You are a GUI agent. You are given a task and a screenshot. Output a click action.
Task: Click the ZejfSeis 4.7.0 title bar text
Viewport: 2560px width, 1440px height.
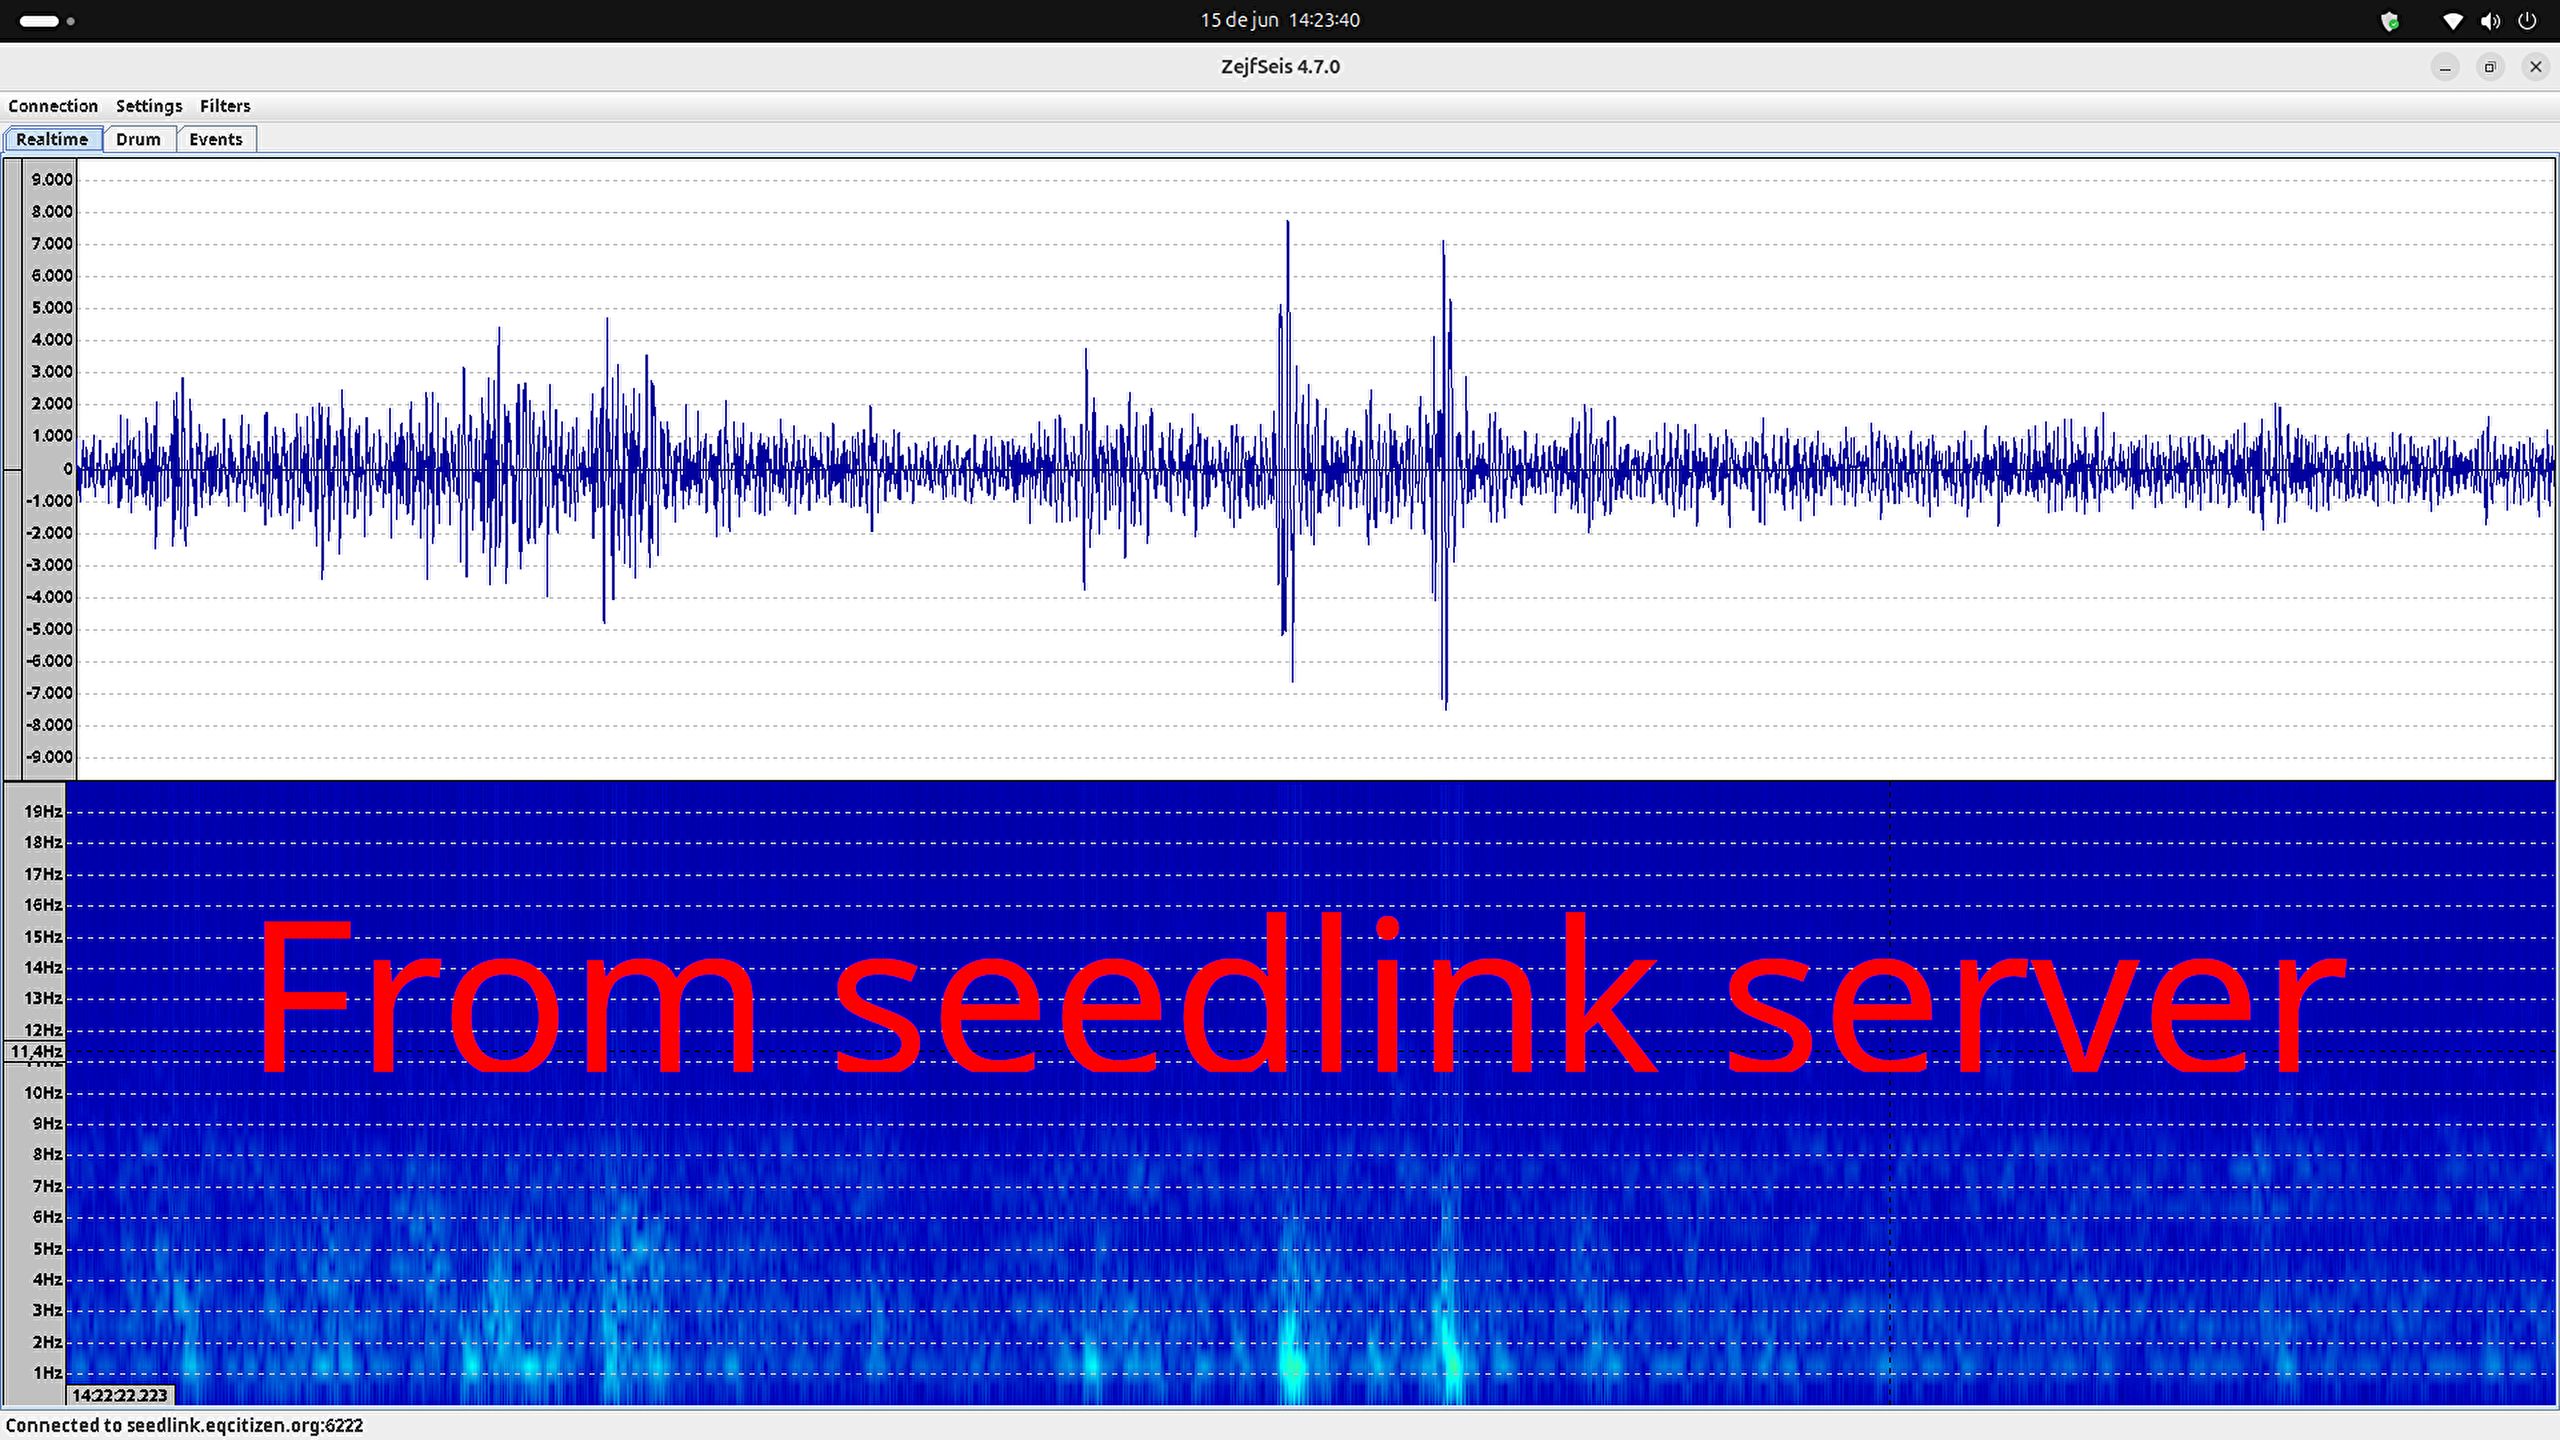point(1280,67)
